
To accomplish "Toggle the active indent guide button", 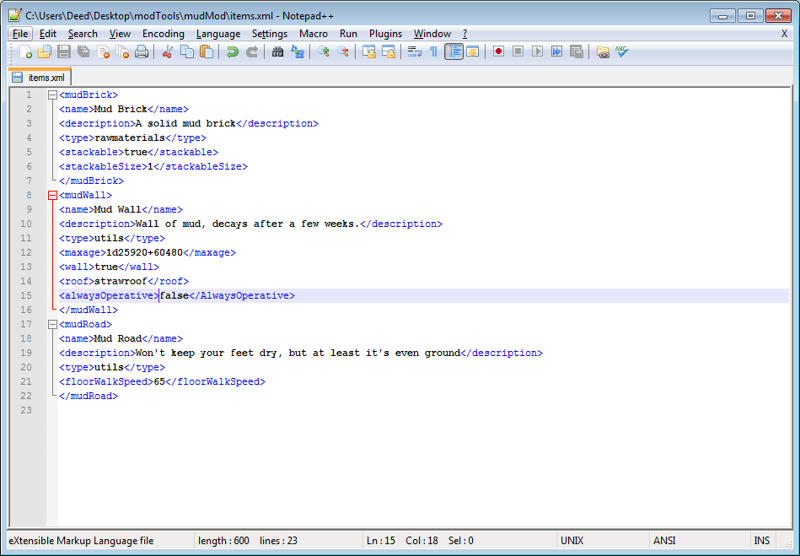I will coord(454,52).
